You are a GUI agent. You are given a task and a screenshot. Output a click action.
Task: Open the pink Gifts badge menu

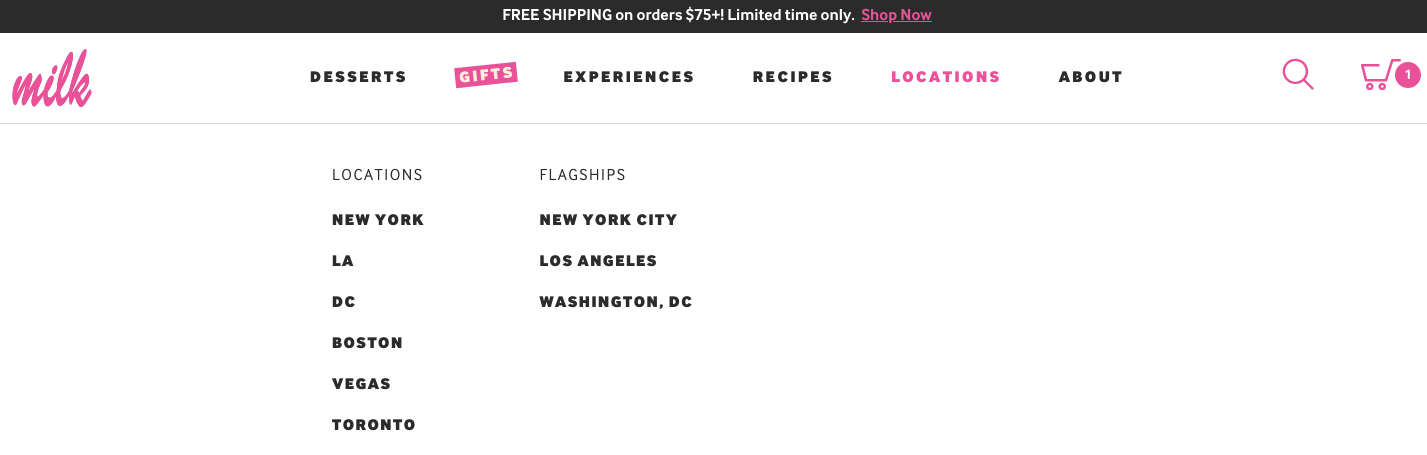(486, 75)
